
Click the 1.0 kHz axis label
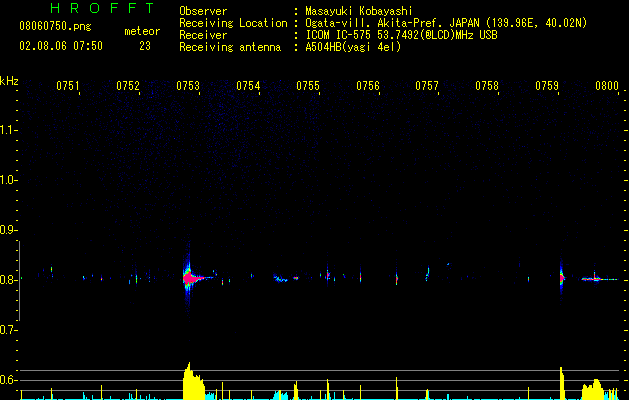coord(7,180)
